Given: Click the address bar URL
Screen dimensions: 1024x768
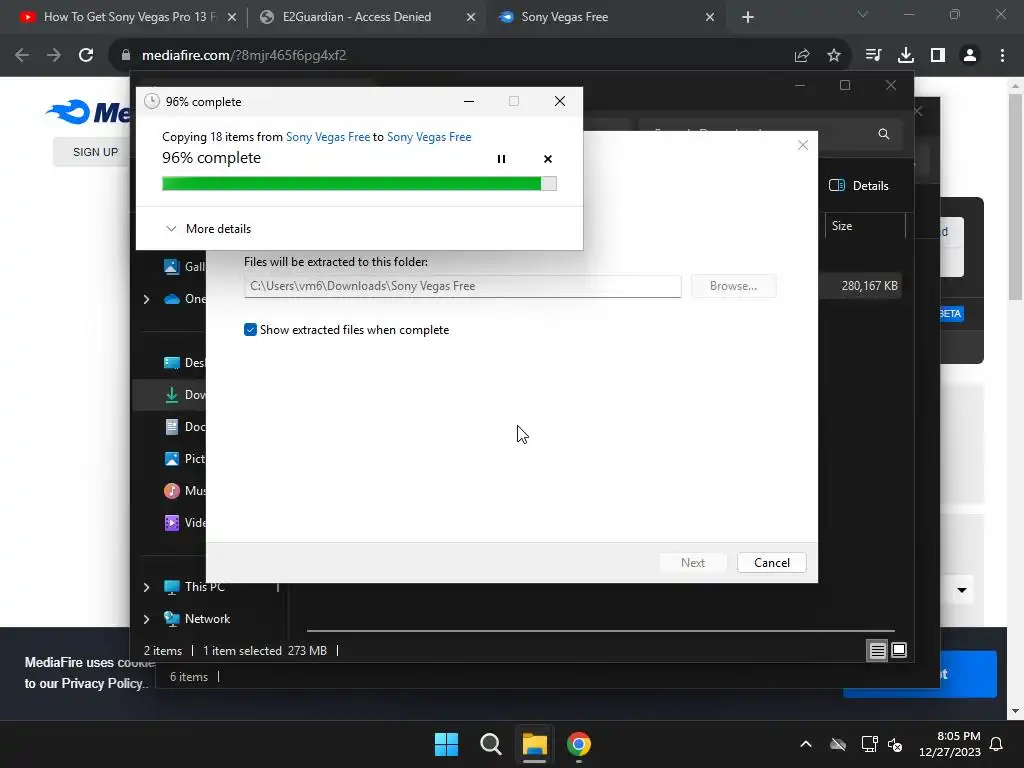Looking at the screenshot, I should 244,56.
